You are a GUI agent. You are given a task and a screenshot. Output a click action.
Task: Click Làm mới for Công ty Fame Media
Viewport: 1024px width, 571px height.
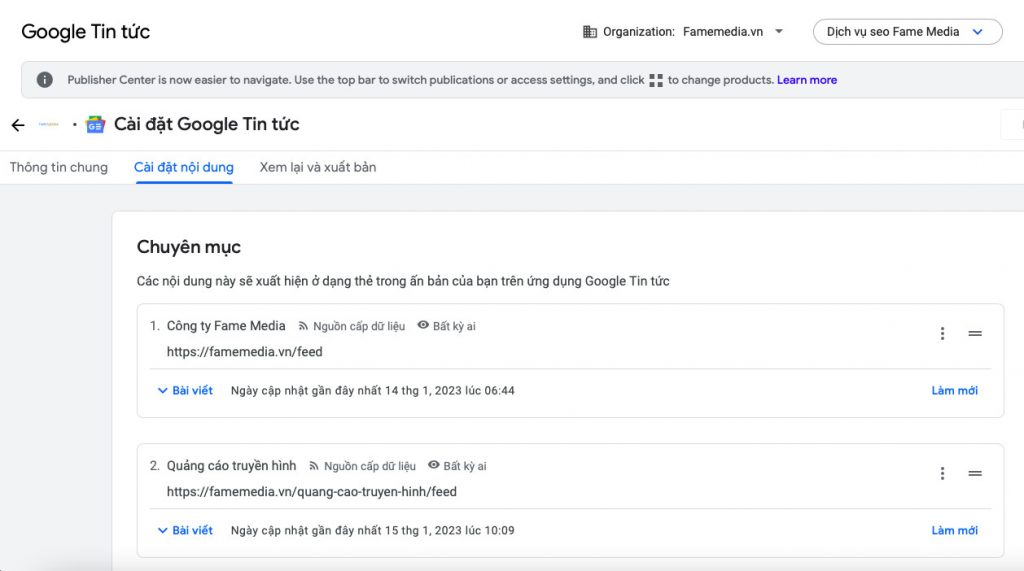(954, 391)
